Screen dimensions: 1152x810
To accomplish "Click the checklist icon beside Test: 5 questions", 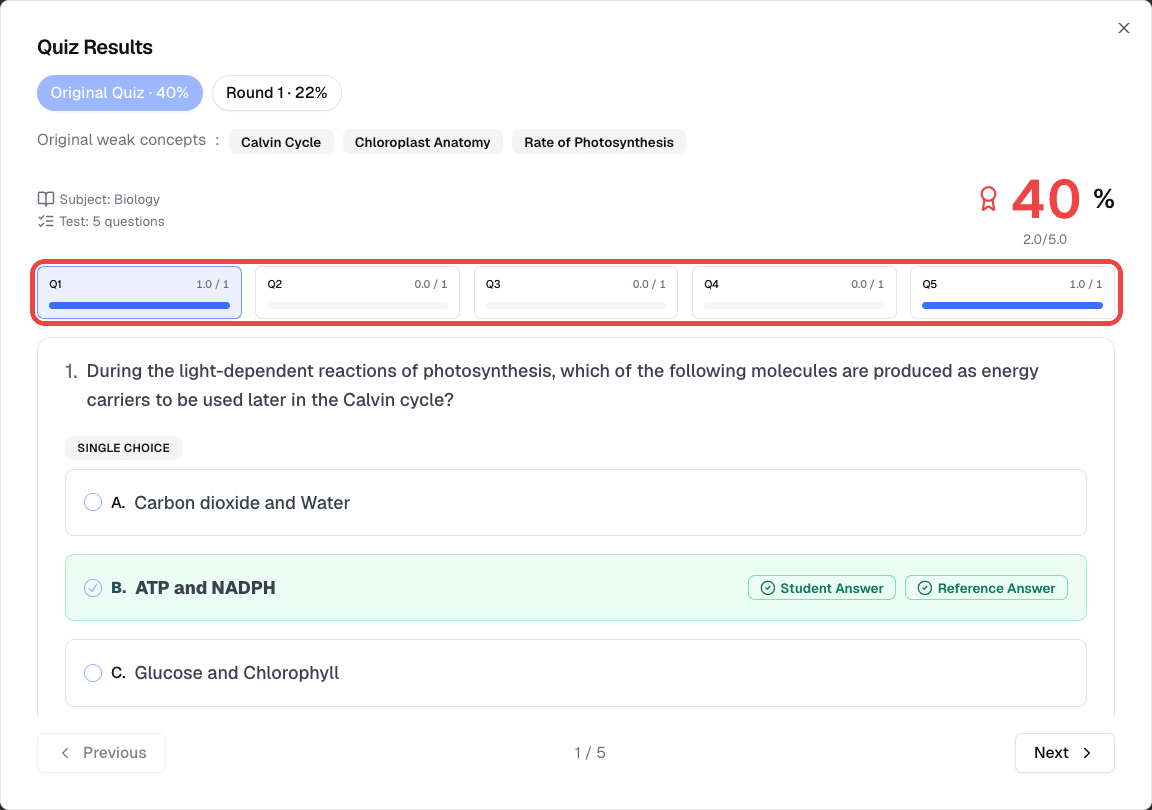I will pos(46,221).
